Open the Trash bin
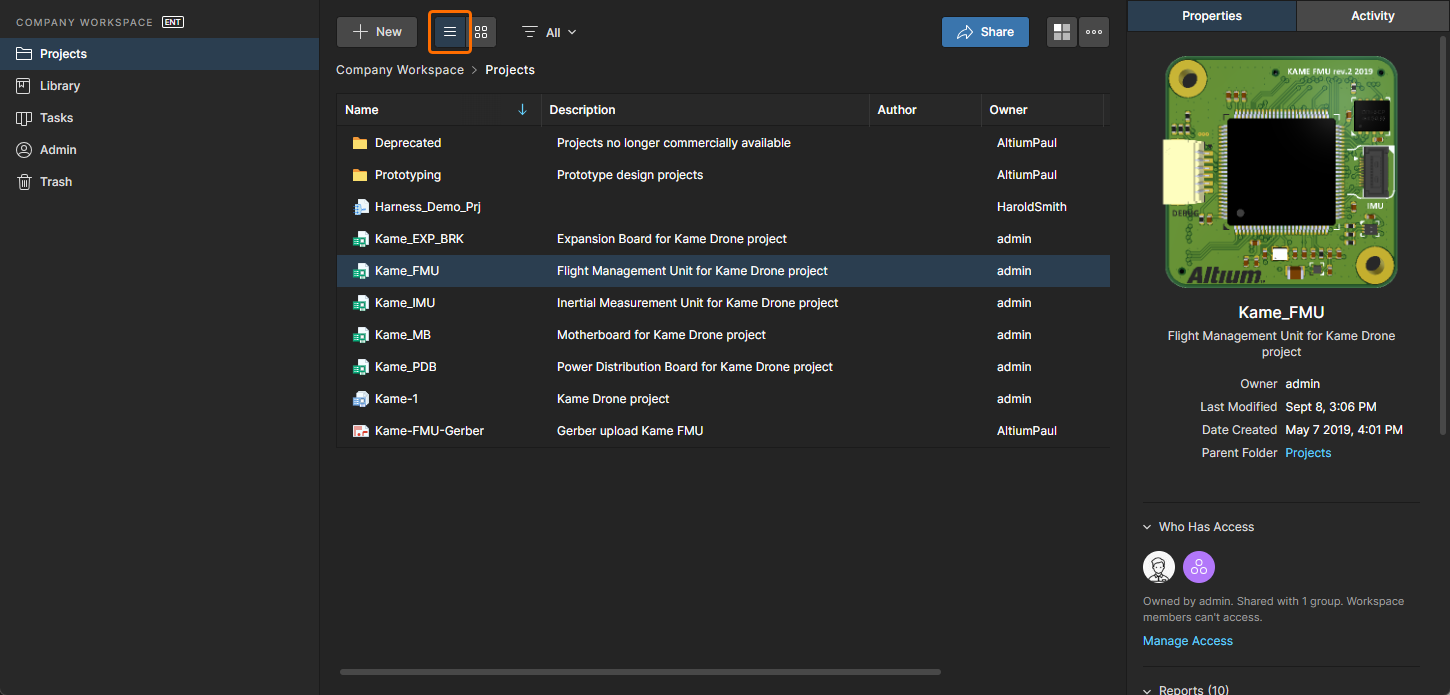The image size is (1450, 695). coord(24,182)
